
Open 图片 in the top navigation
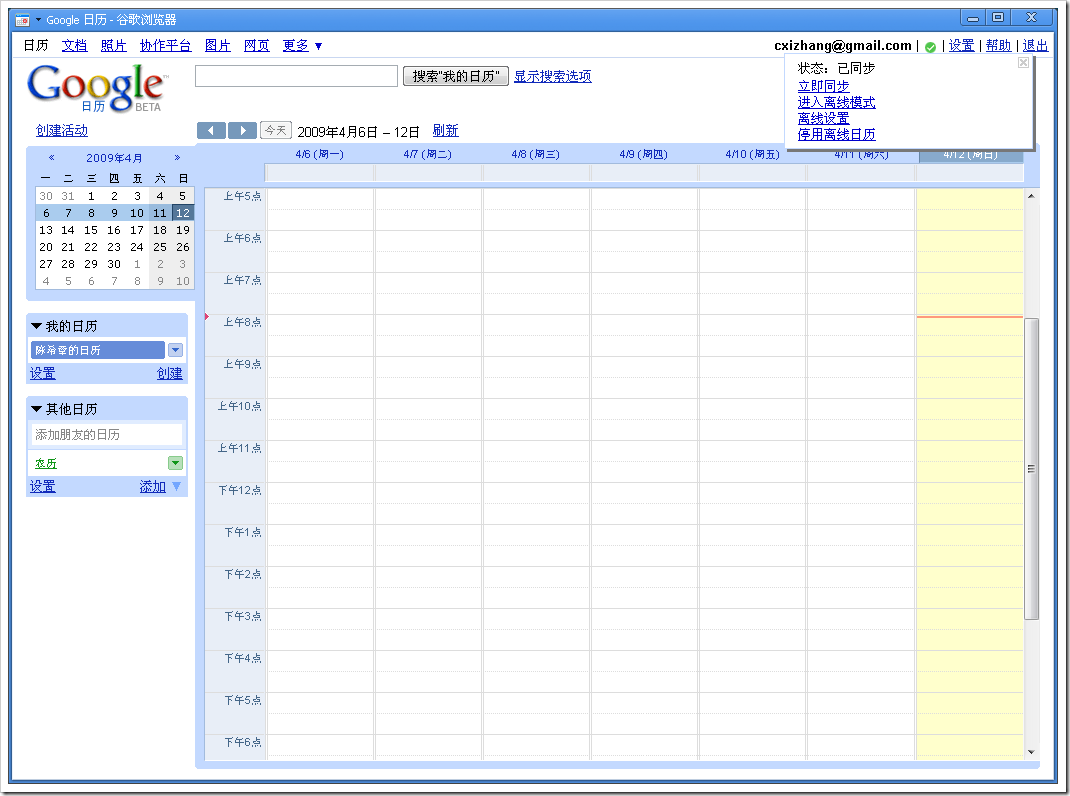point(217,46)
